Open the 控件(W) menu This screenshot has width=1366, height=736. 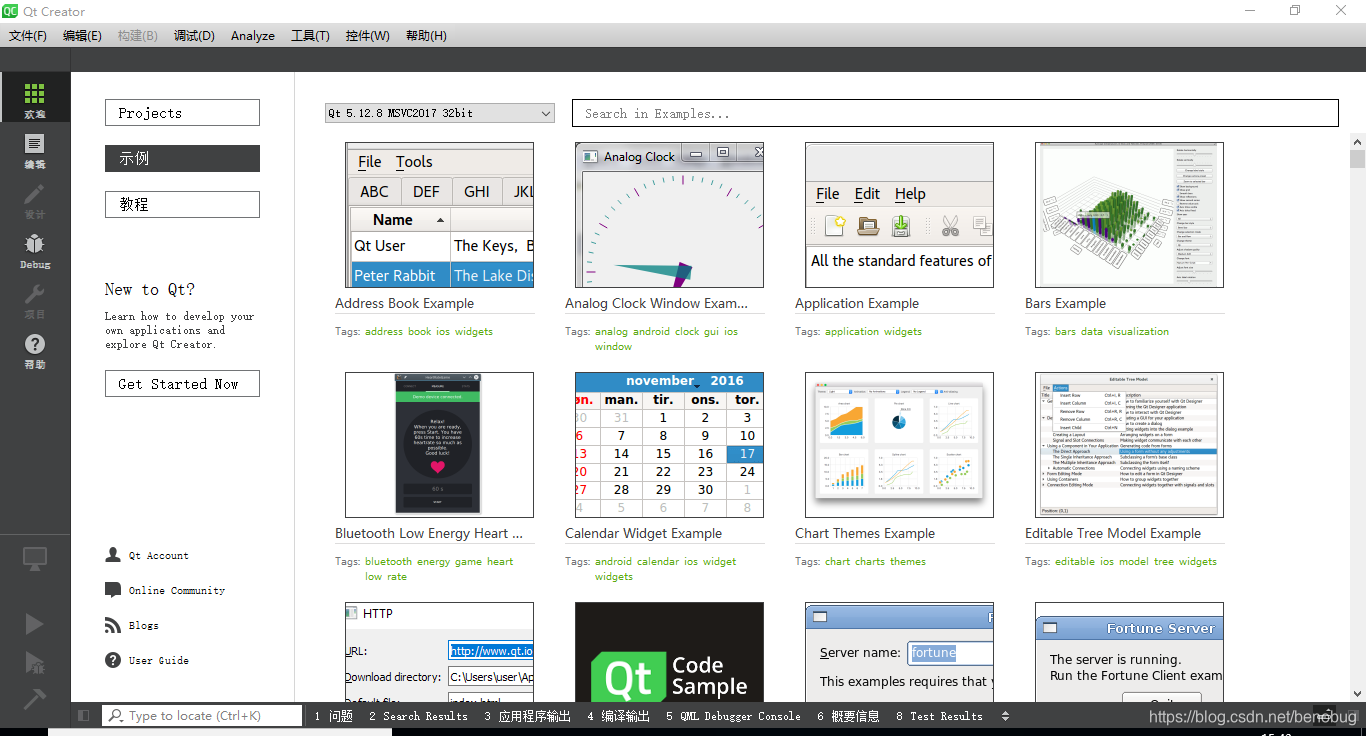[x=368, y=35]
